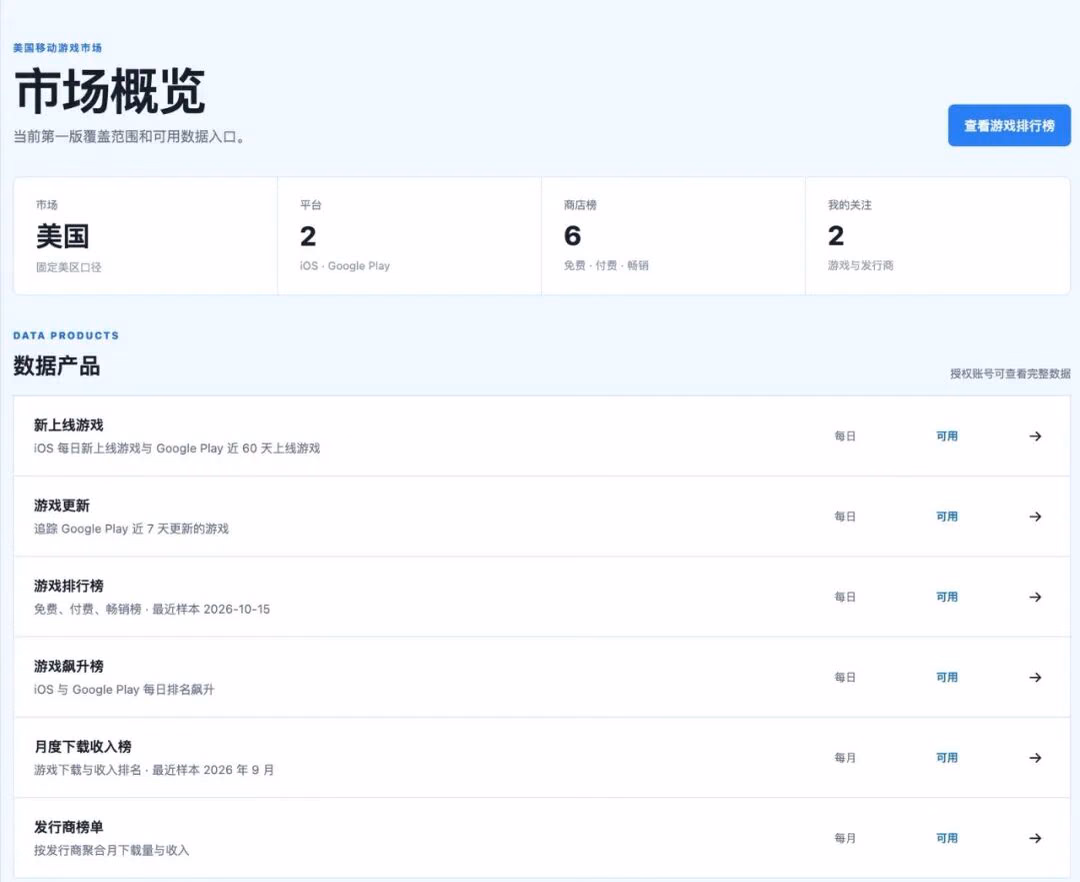
Task: Select the 市场 美国 summary card
Action: (145, 235)
